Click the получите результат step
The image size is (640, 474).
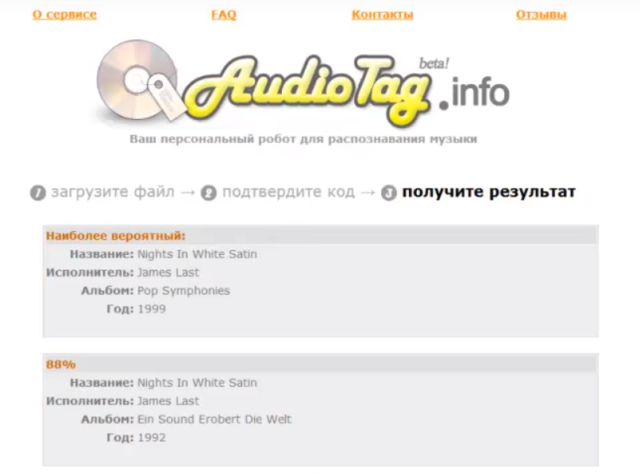coord(489,192)
